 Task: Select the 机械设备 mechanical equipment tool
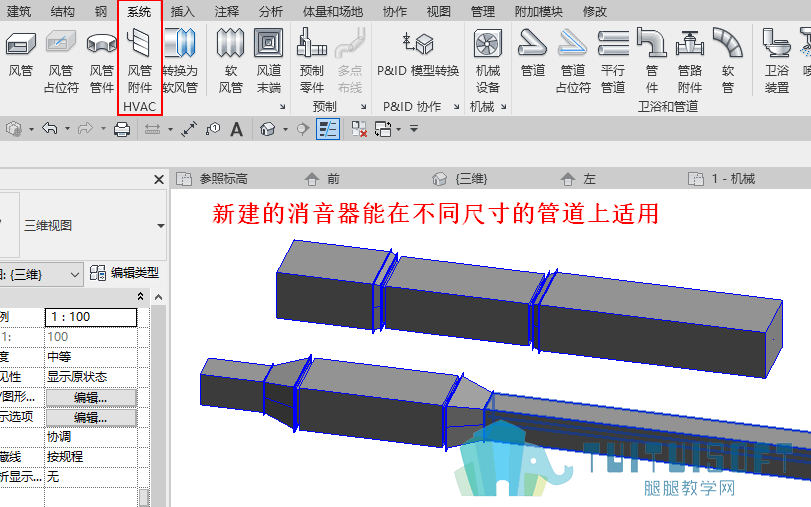click(488, 61)
